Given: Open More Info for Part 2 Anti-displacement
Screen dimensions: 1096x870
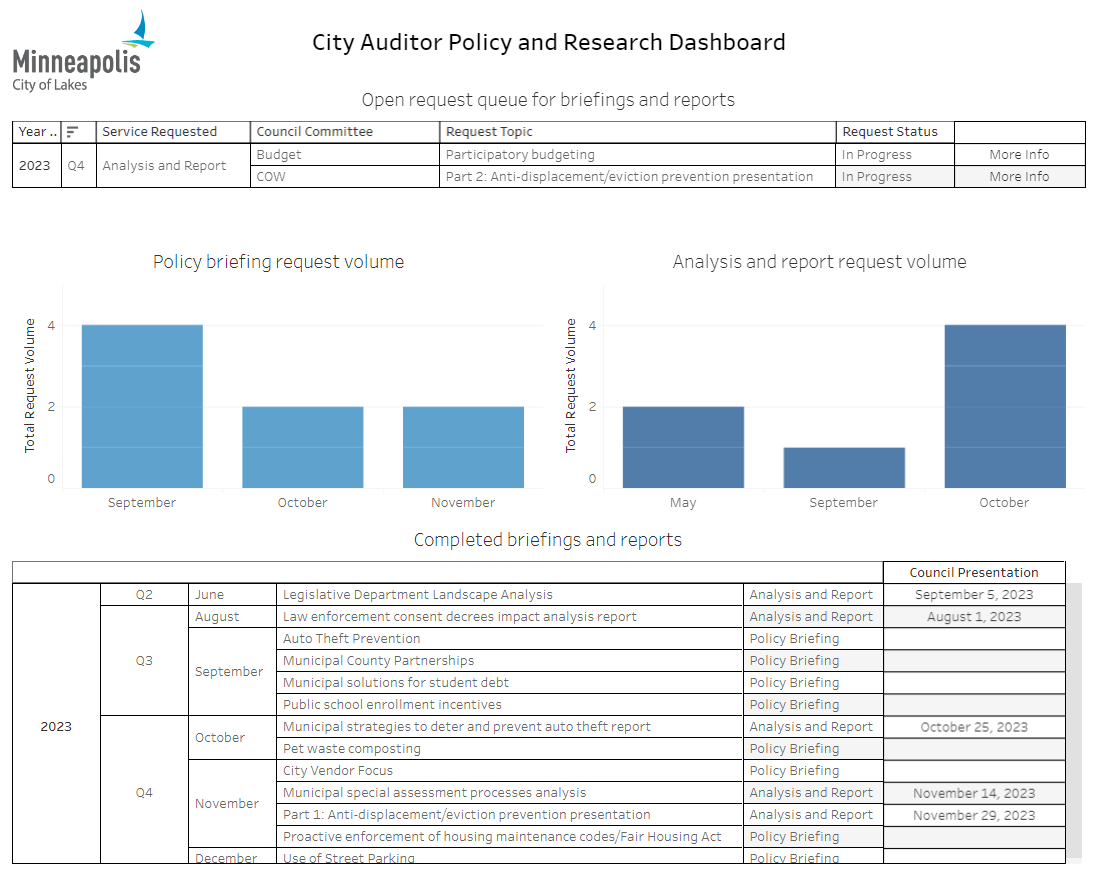Looking at the screenshot, I should [1019, 177].
